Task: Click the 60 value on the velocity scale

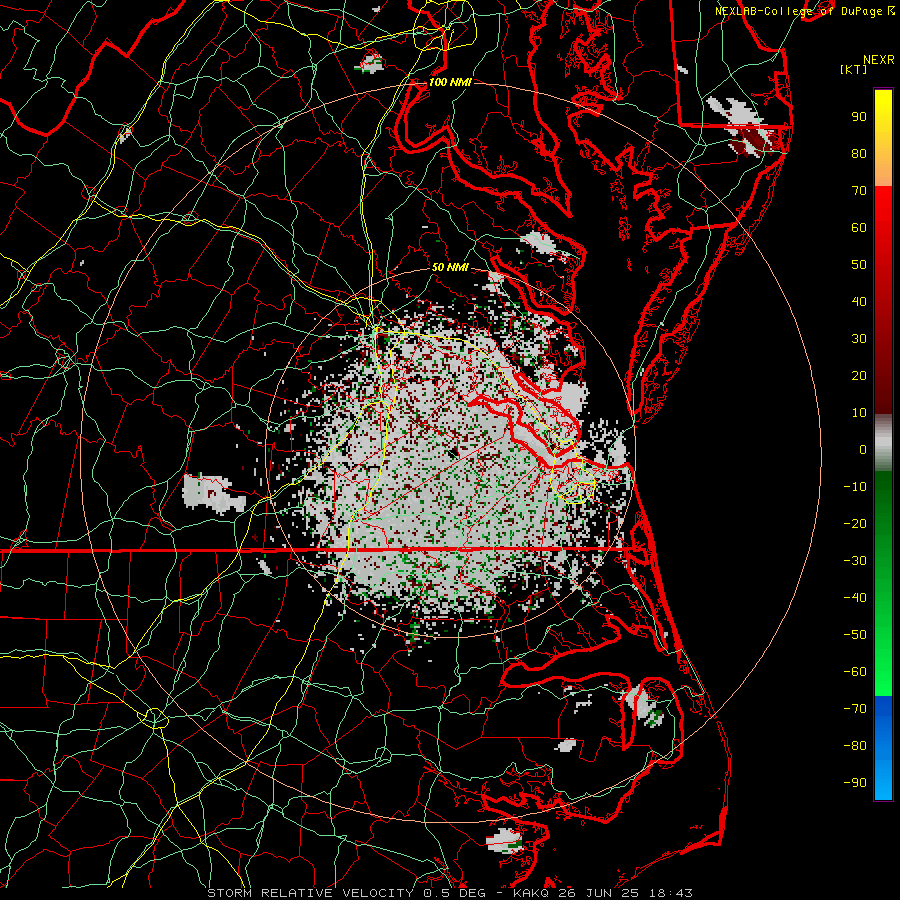Action: click(859, 227)
